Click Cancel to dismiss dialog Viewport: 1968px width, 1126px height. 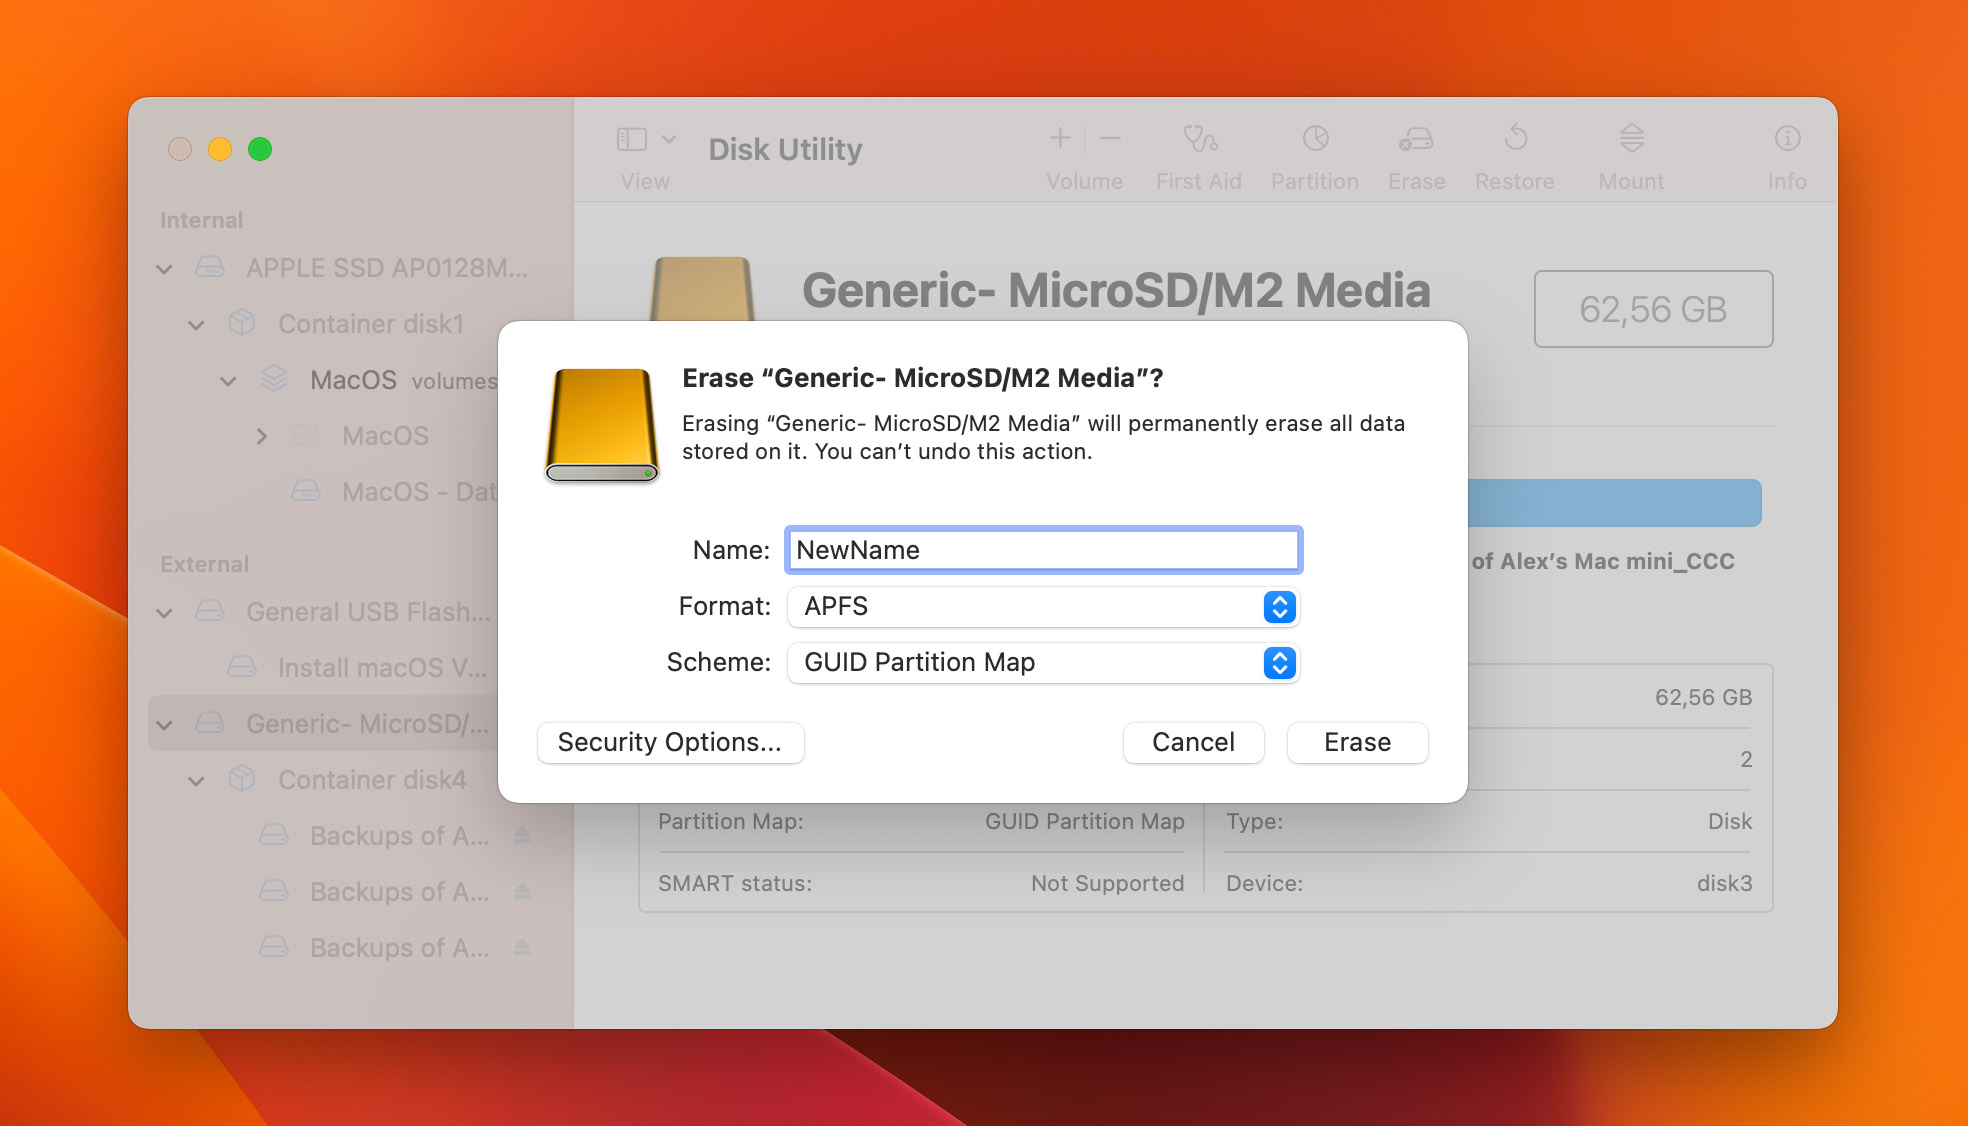(x=1192, y=741)
